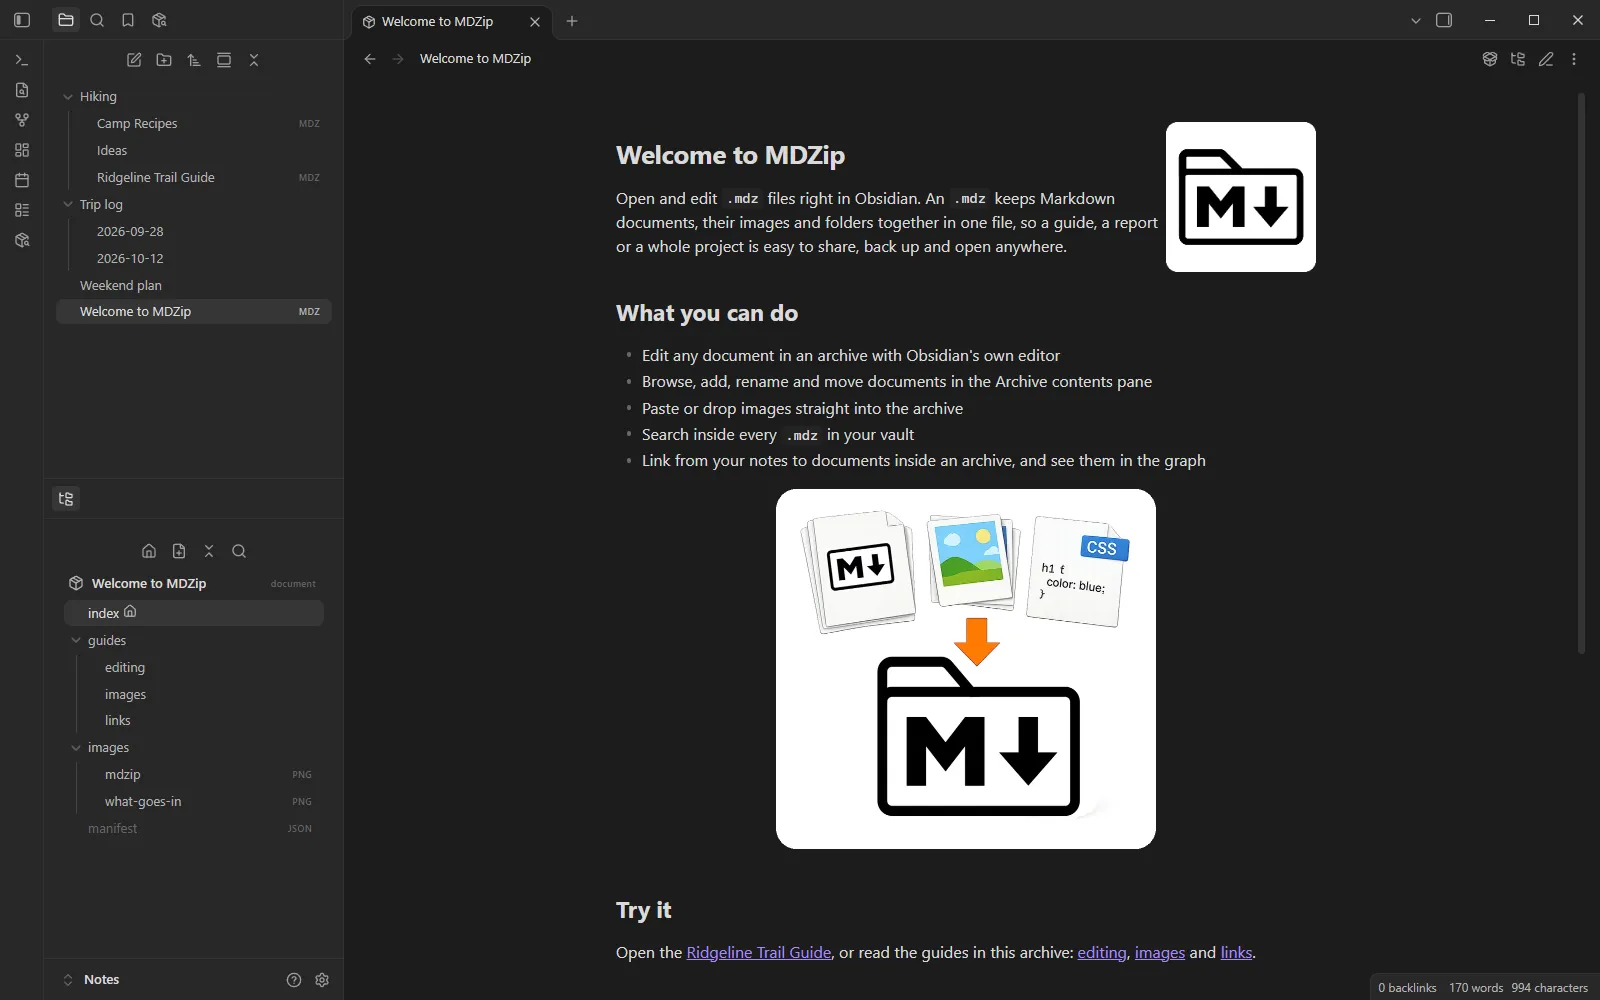Change sort order in file explorer
Screen dimensions: 1600x1000
(x=194, y=60)
